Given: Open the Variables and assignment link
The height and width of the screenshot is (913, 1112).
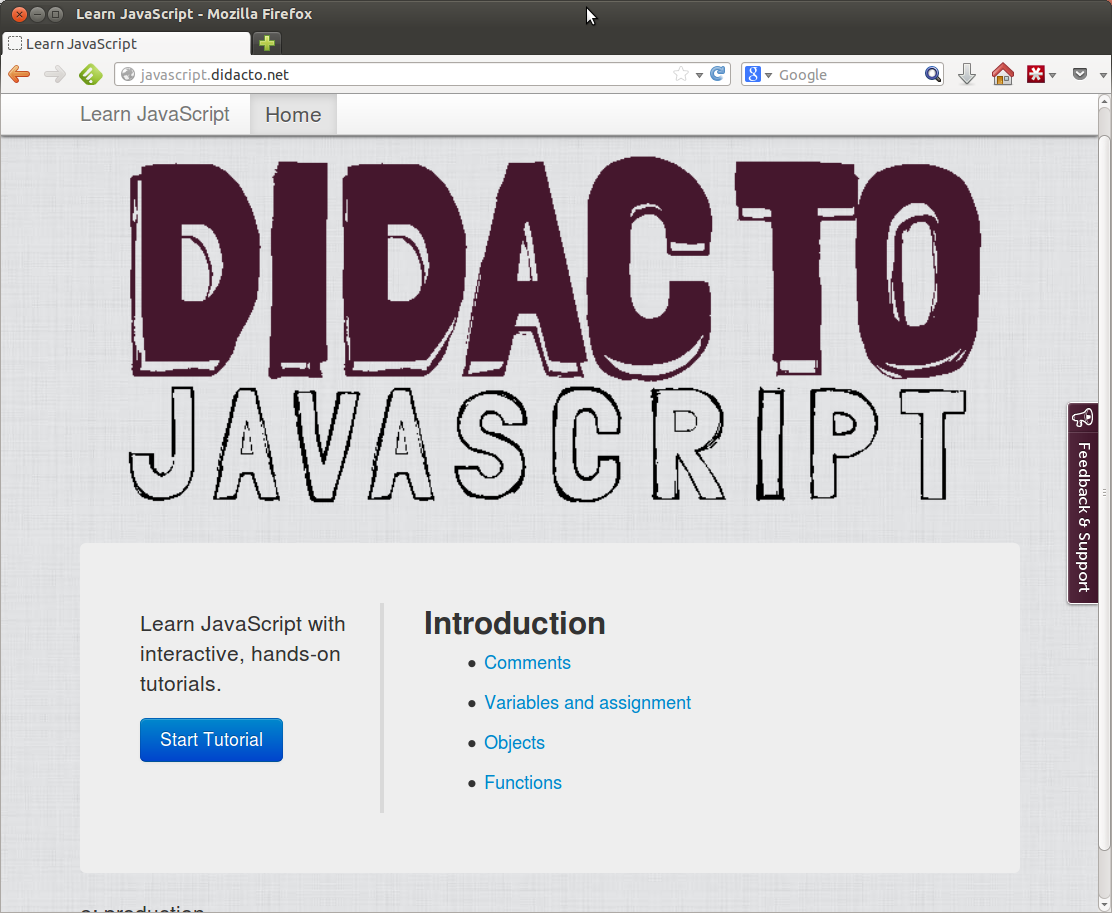Looking at the screenshot, I should pos(587,702).
